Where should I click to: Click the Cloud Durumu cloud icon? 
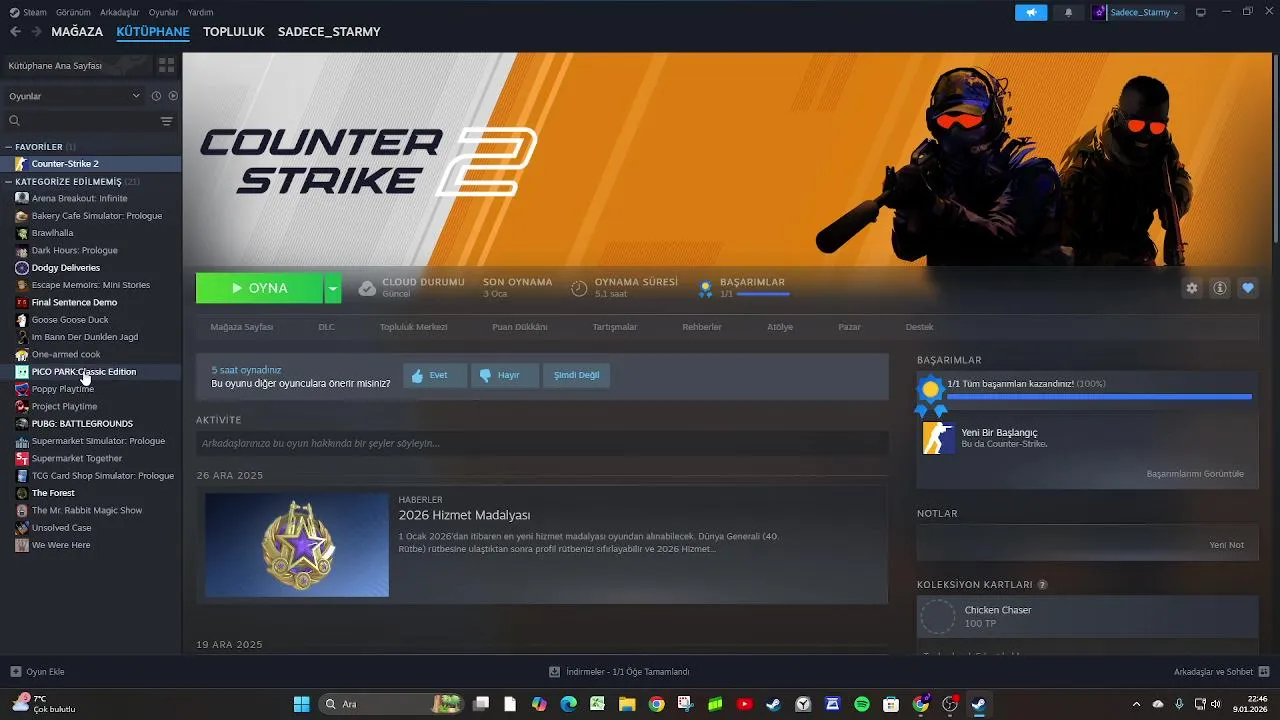367,288
